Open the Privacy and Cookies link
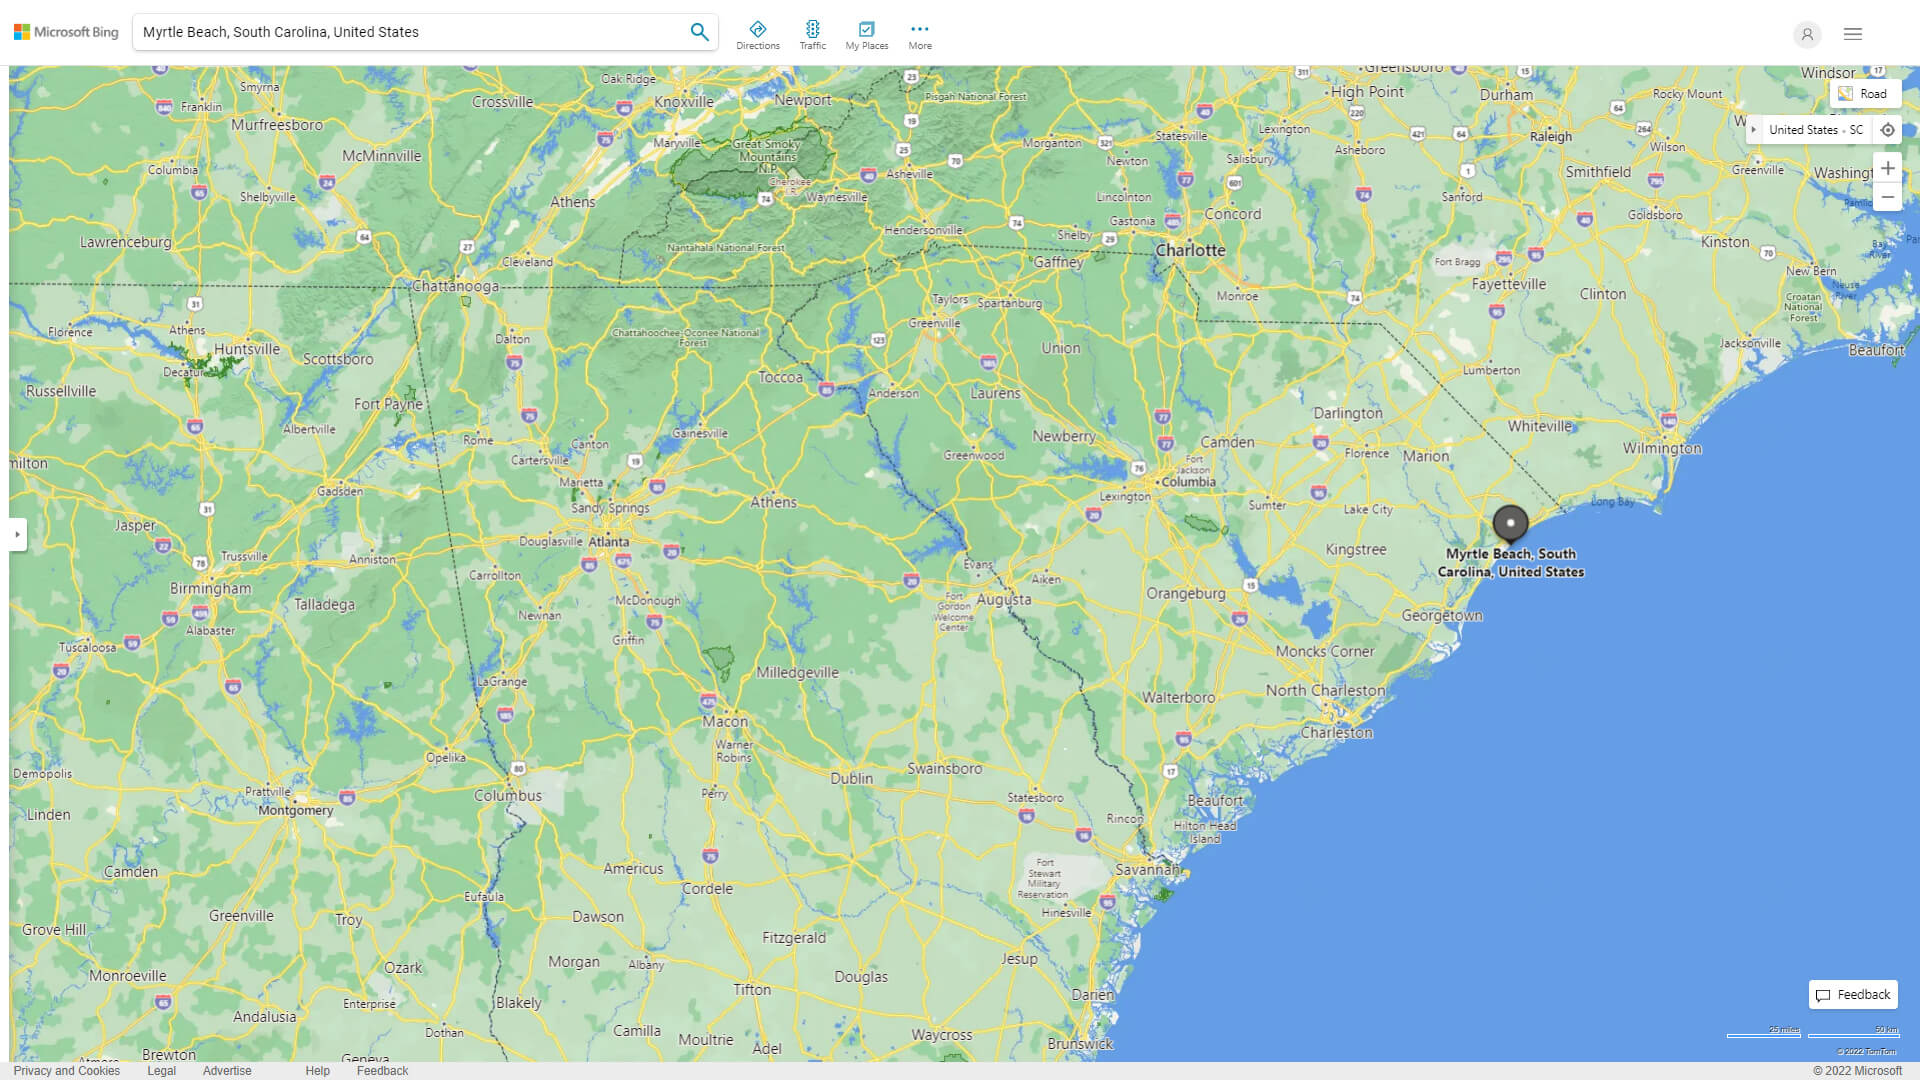This screenshot has width=1920, height=1080. (65, 1070)
